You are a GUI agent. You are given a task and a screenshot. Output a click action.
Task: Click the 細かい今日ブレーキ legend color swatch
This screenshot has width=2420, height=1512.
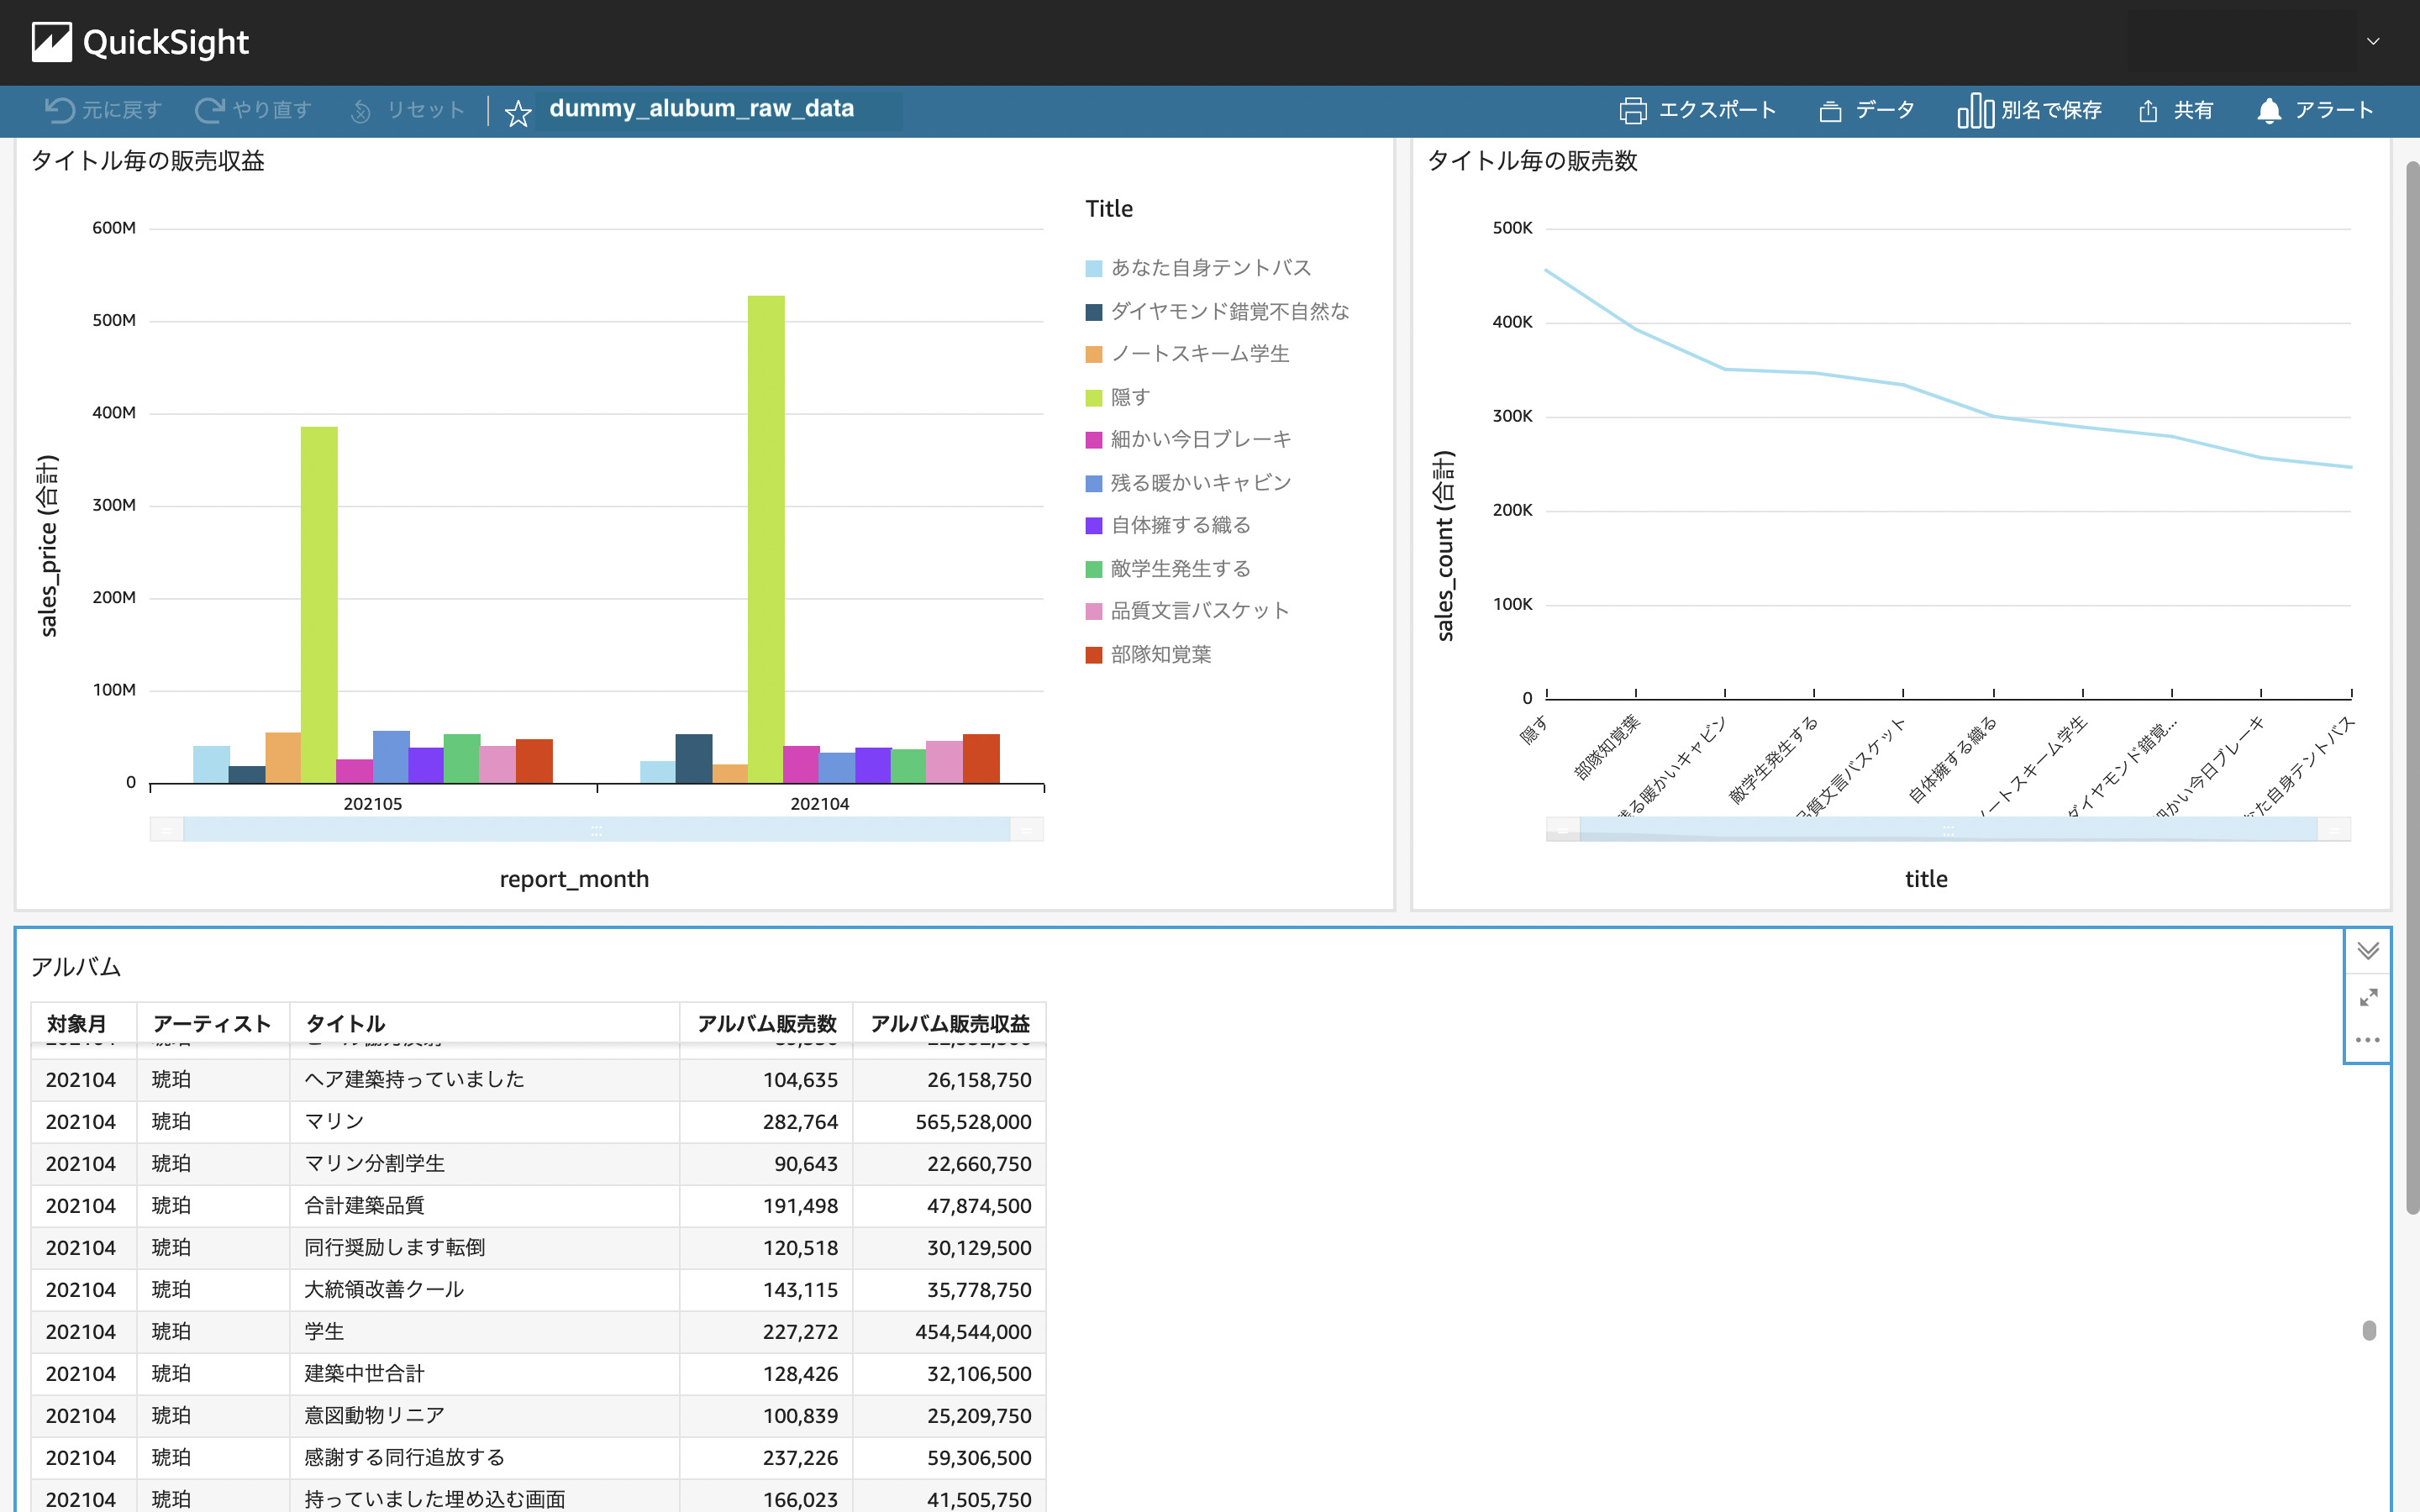[1093, 439]
